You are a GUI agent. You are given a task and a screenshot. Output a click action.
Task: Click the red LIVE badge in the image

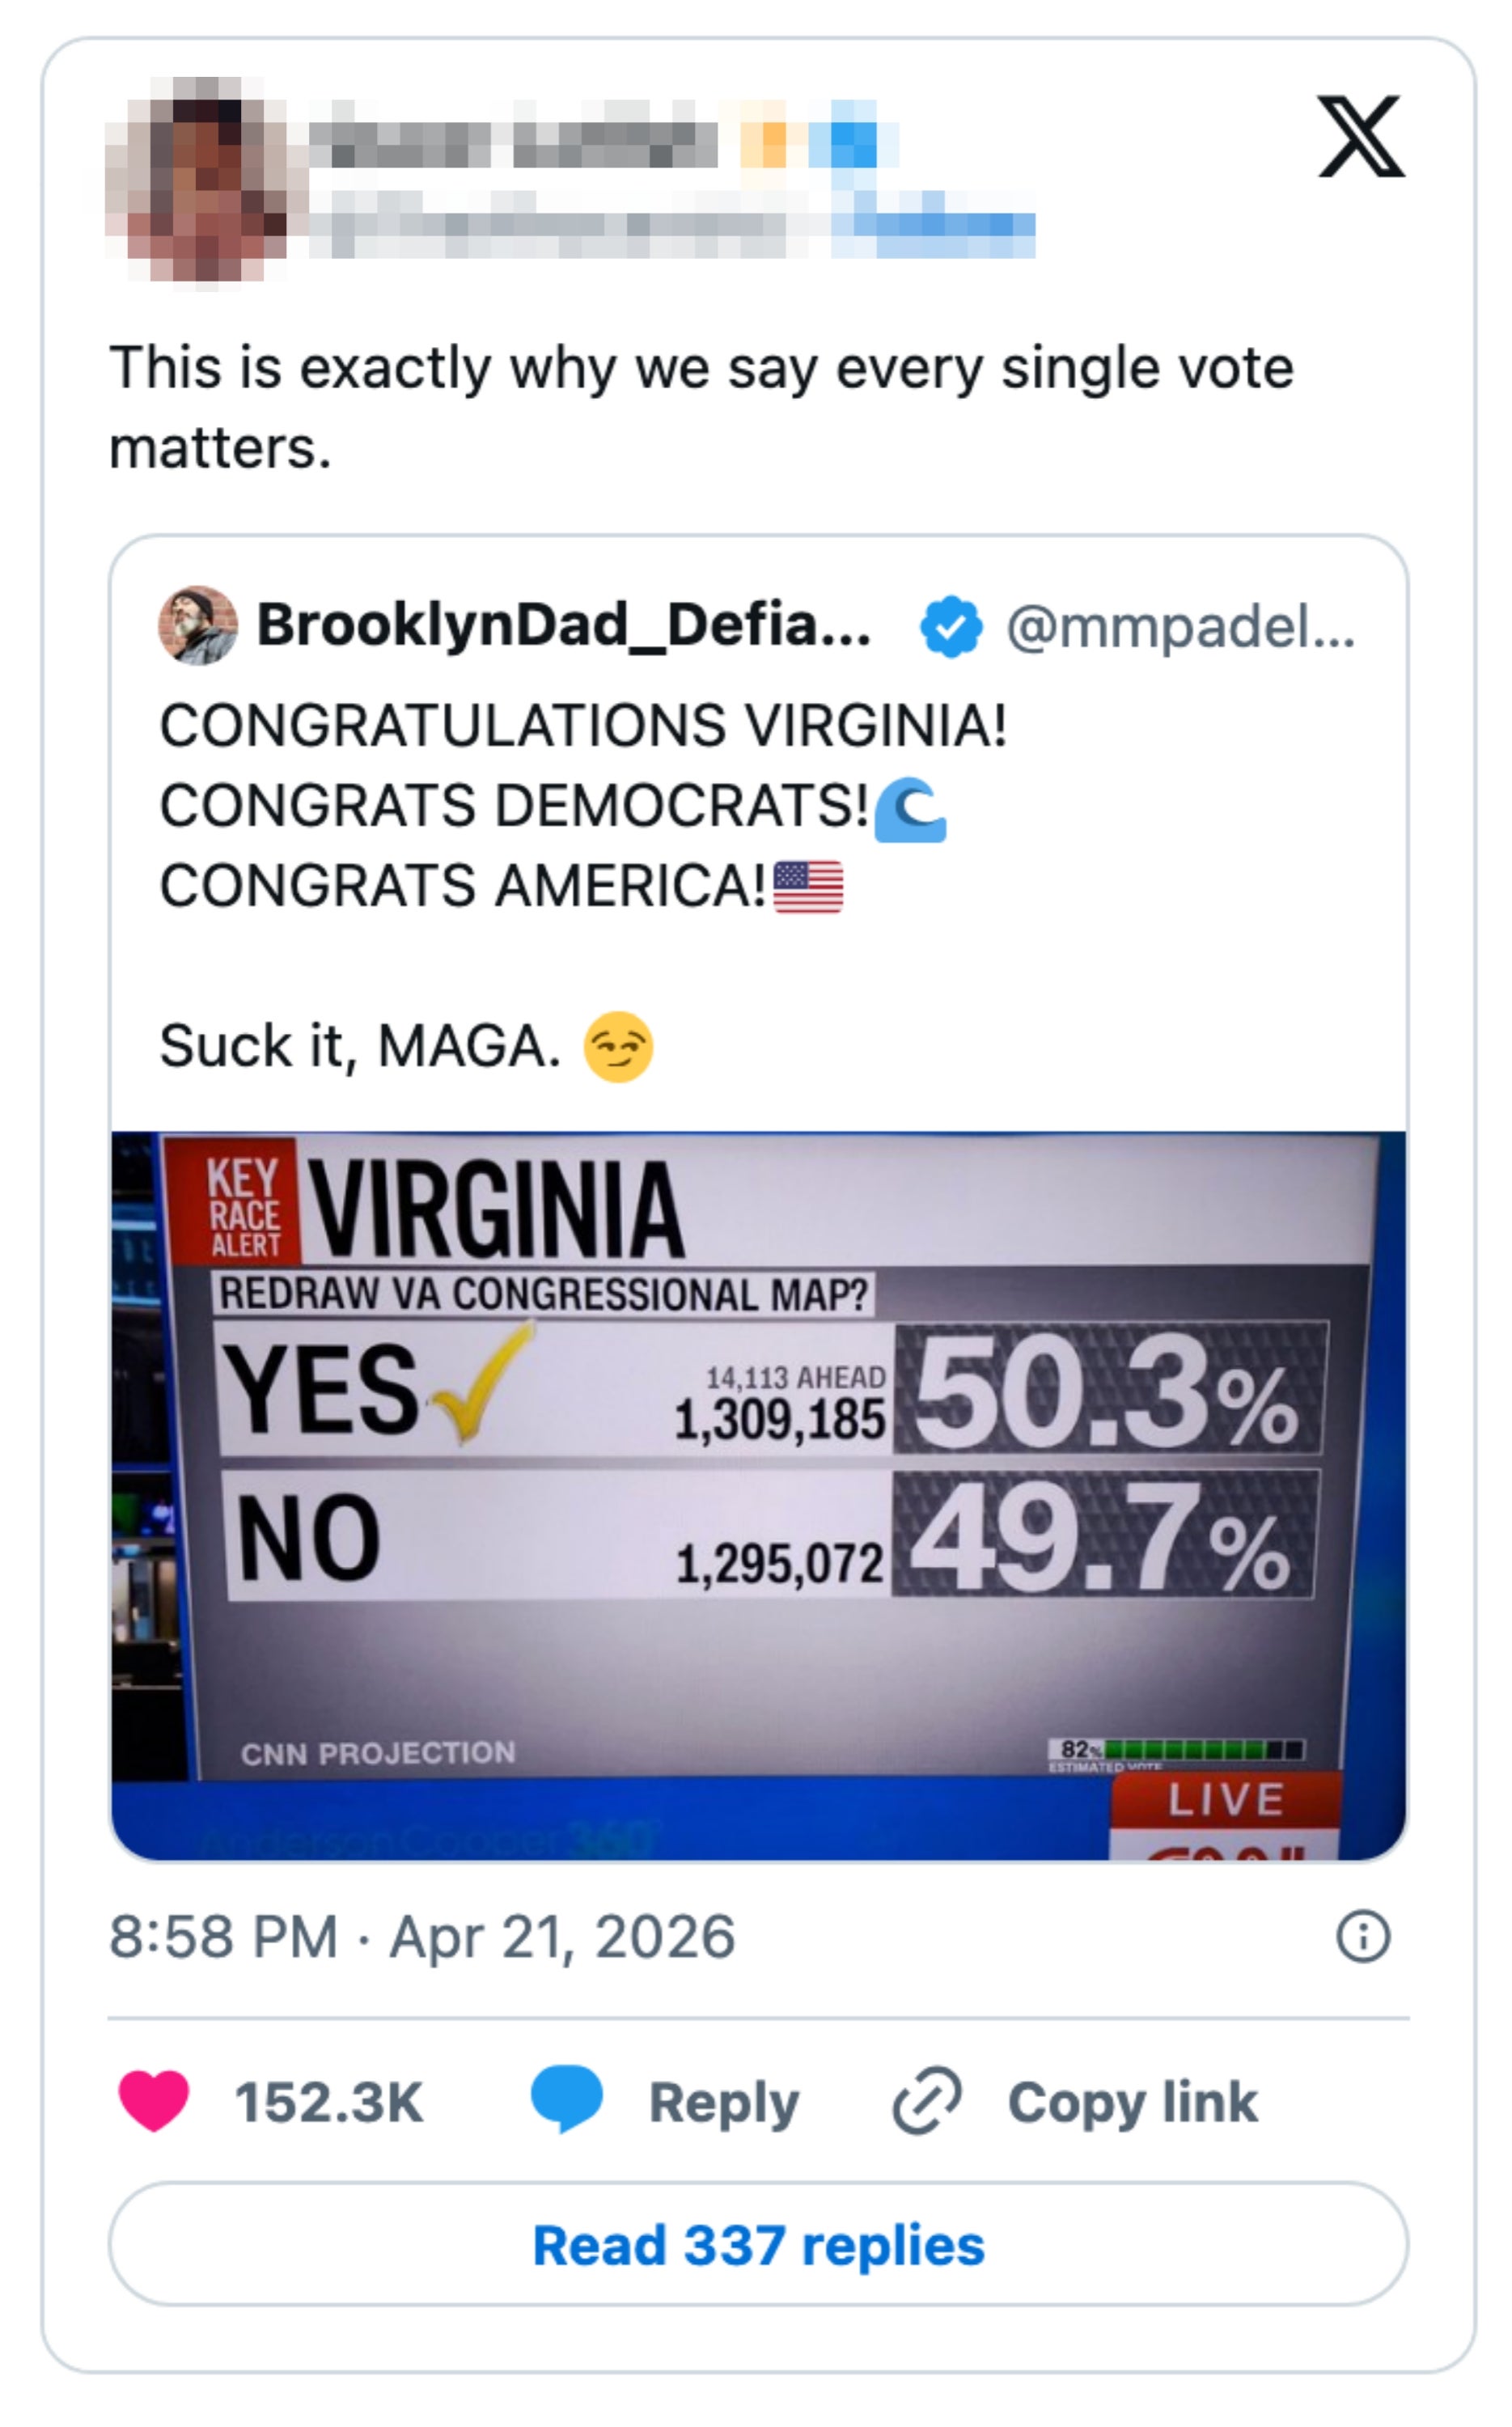click(x=1226, y=1800)
